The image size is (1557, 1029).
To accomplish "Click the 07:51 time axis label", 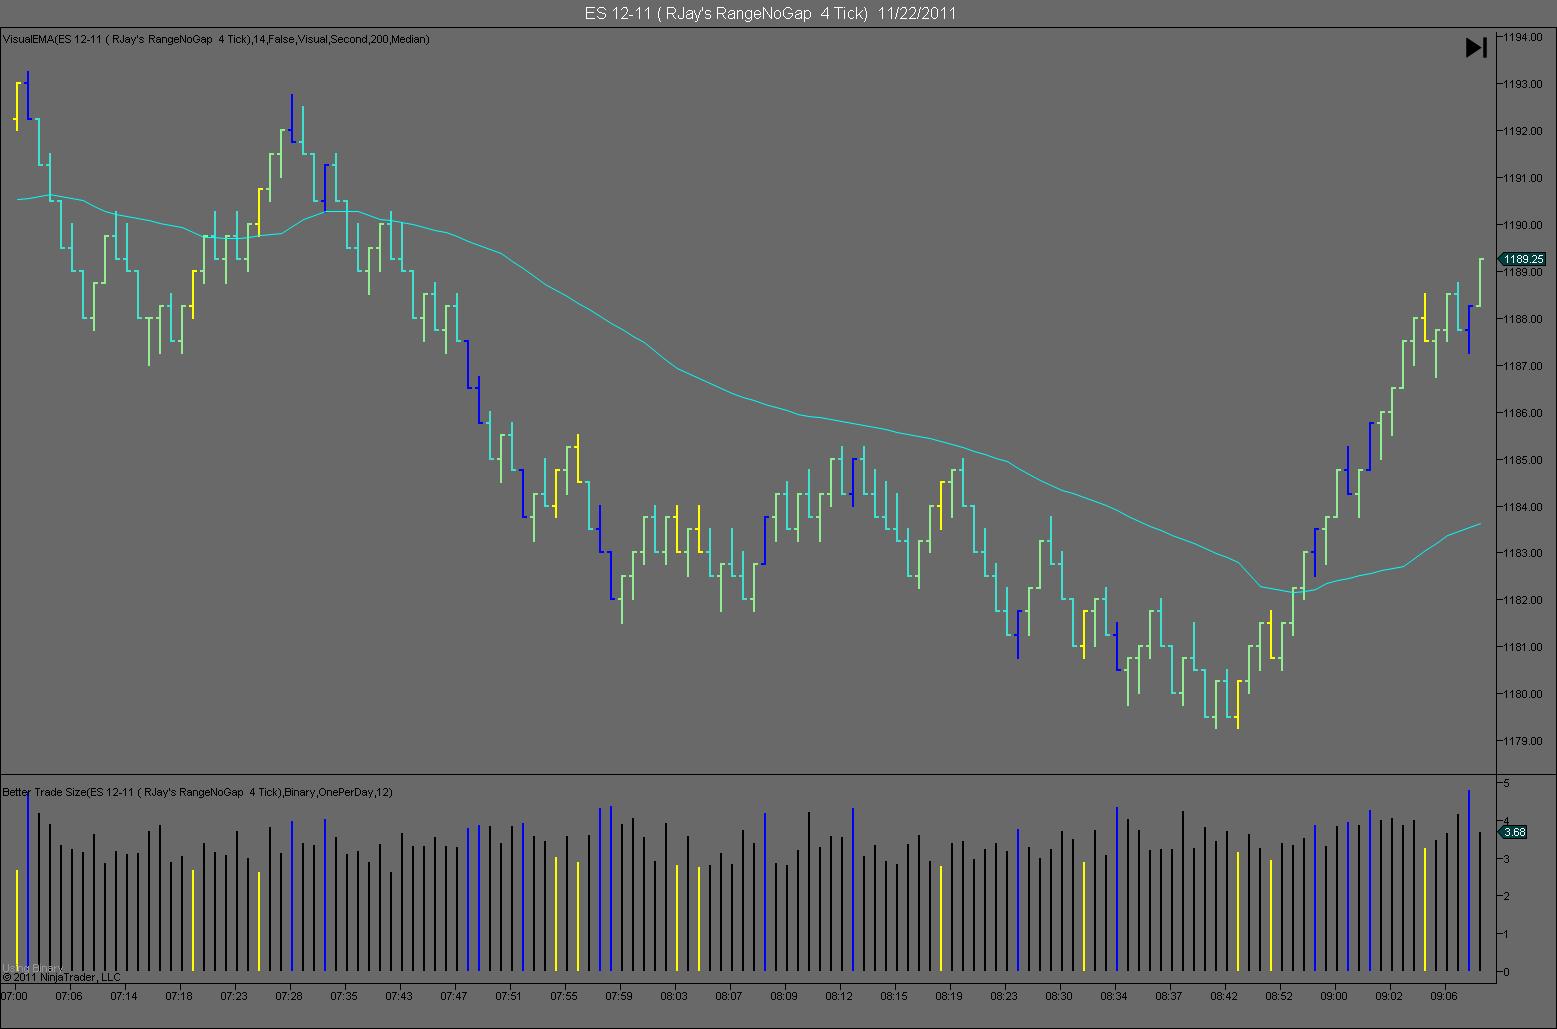I will click(x=509, y=996).
